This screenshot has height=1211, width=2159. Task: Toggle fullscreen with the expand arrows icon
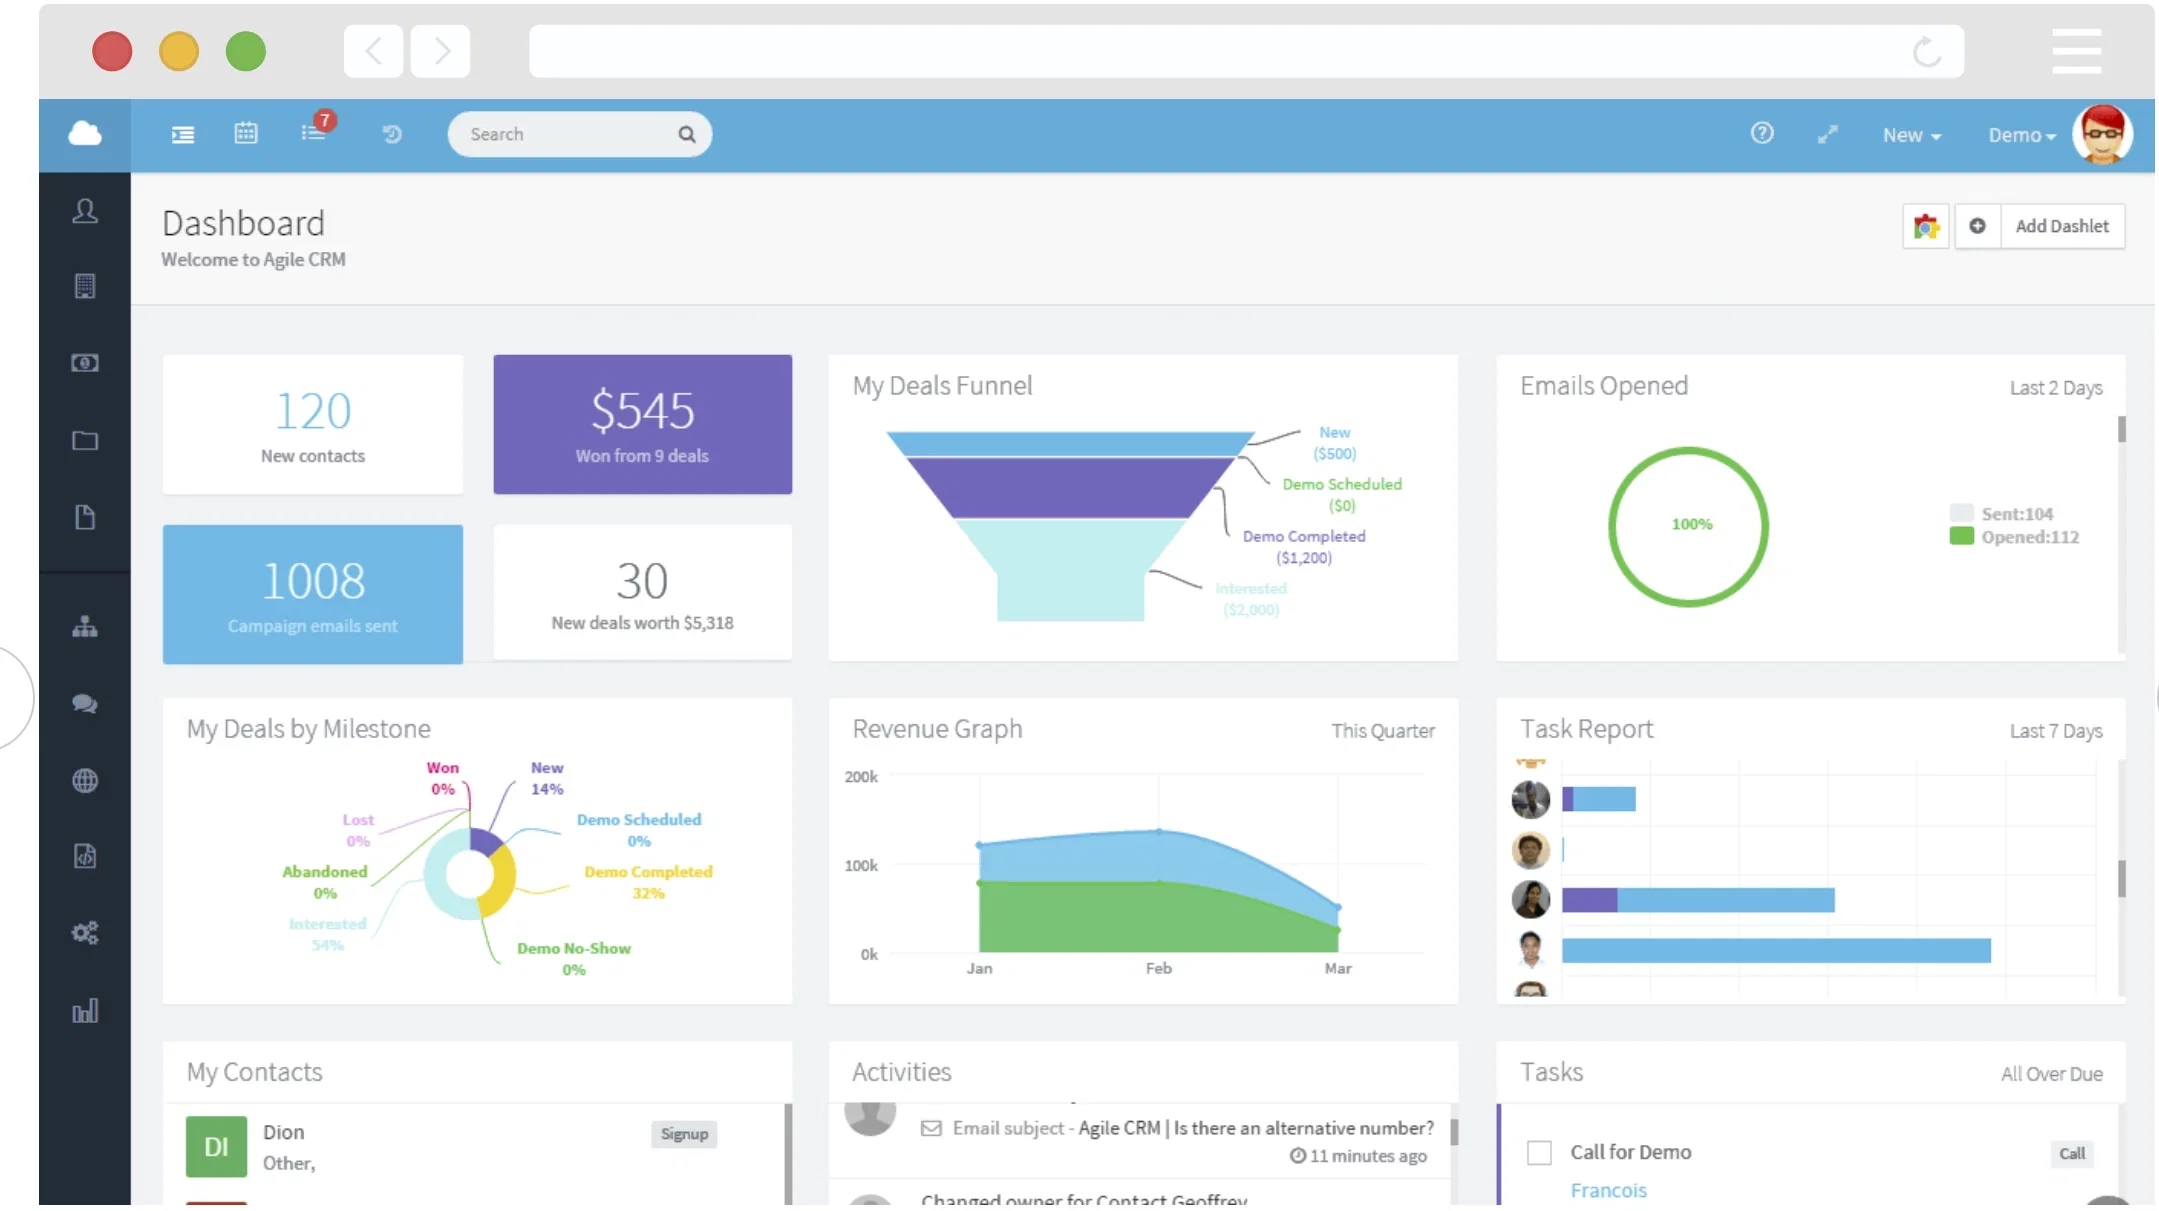[1827, 134]
